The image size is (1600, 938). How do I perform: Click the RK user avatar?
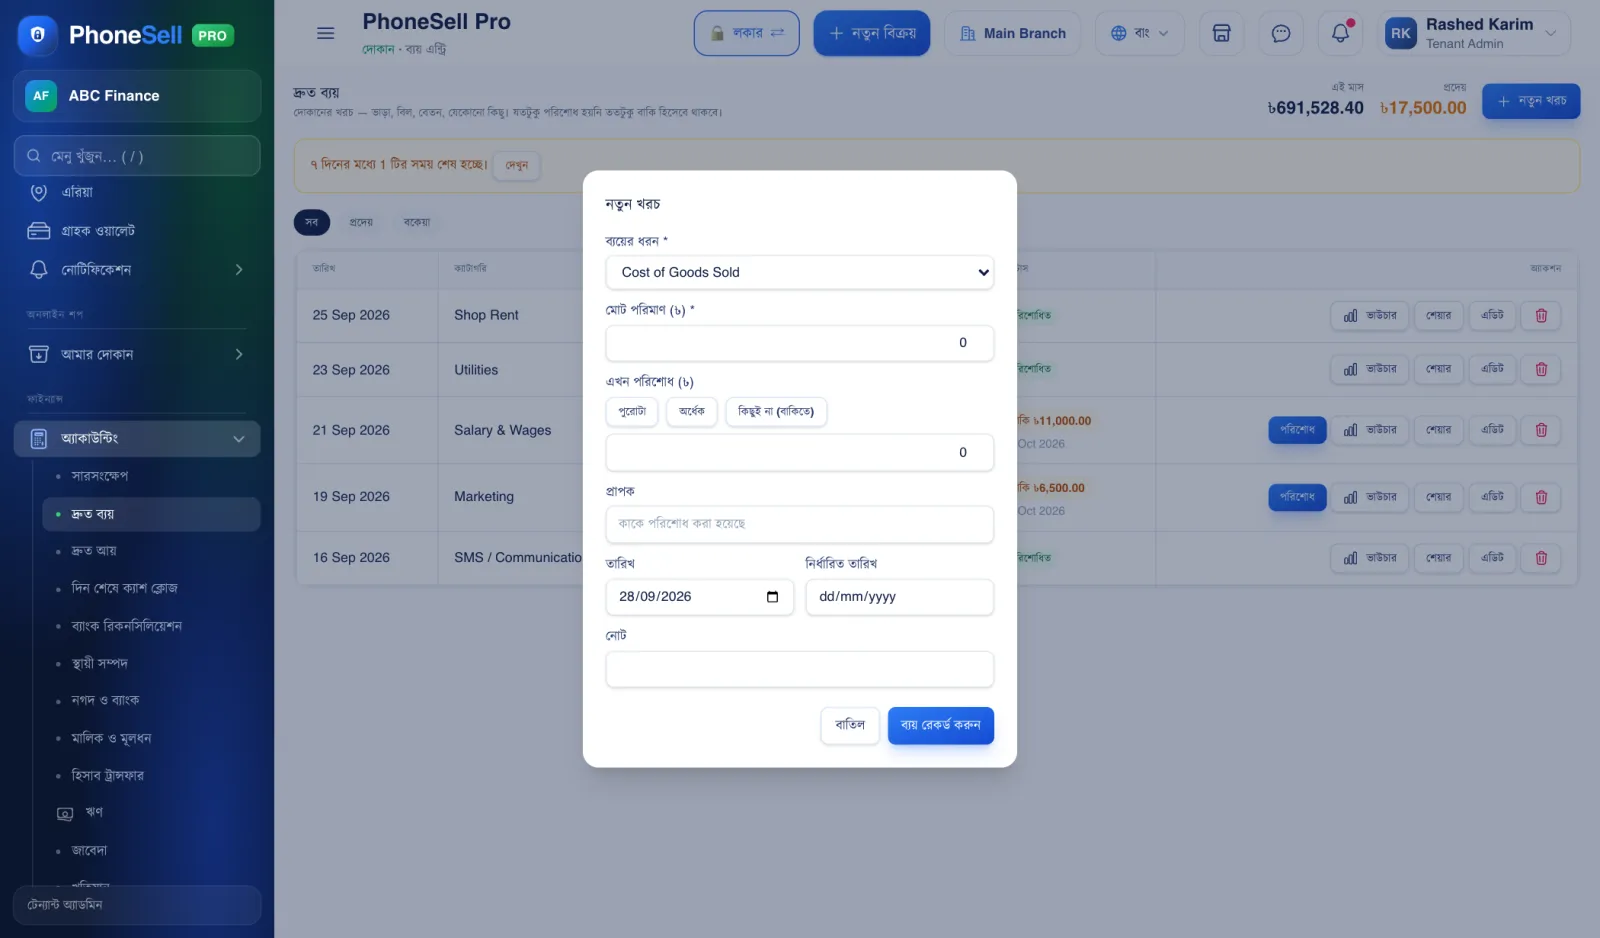(1400, 33)
